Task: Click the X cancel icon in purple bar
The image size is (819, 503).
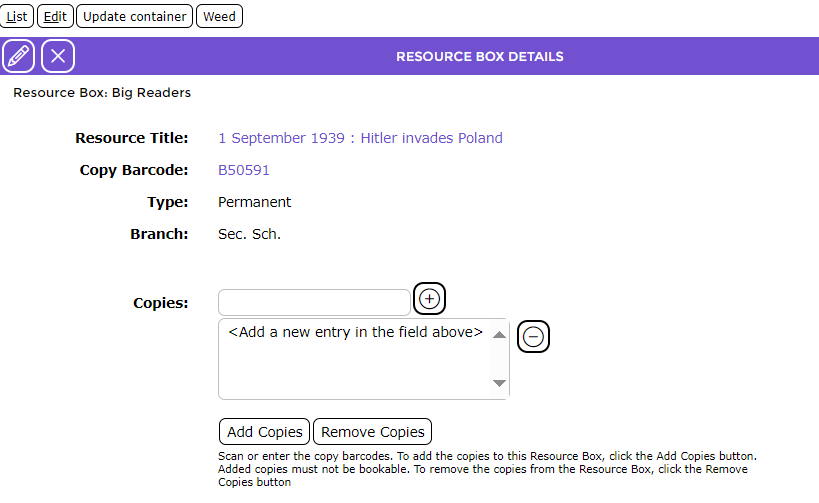Action: [x=58, y=56]
